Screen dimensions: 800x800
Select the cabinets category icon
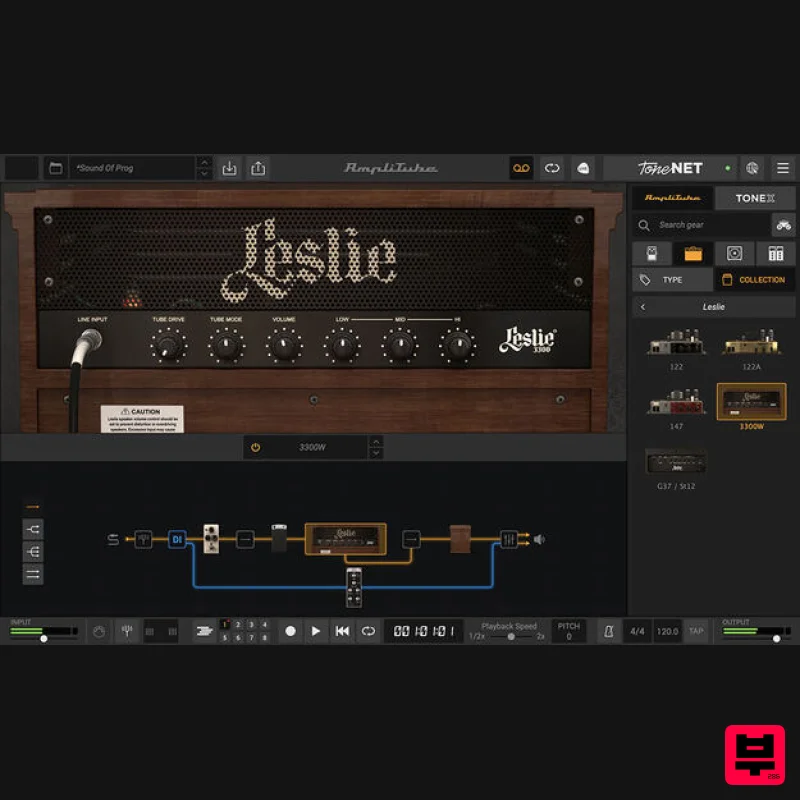(736, 253)
